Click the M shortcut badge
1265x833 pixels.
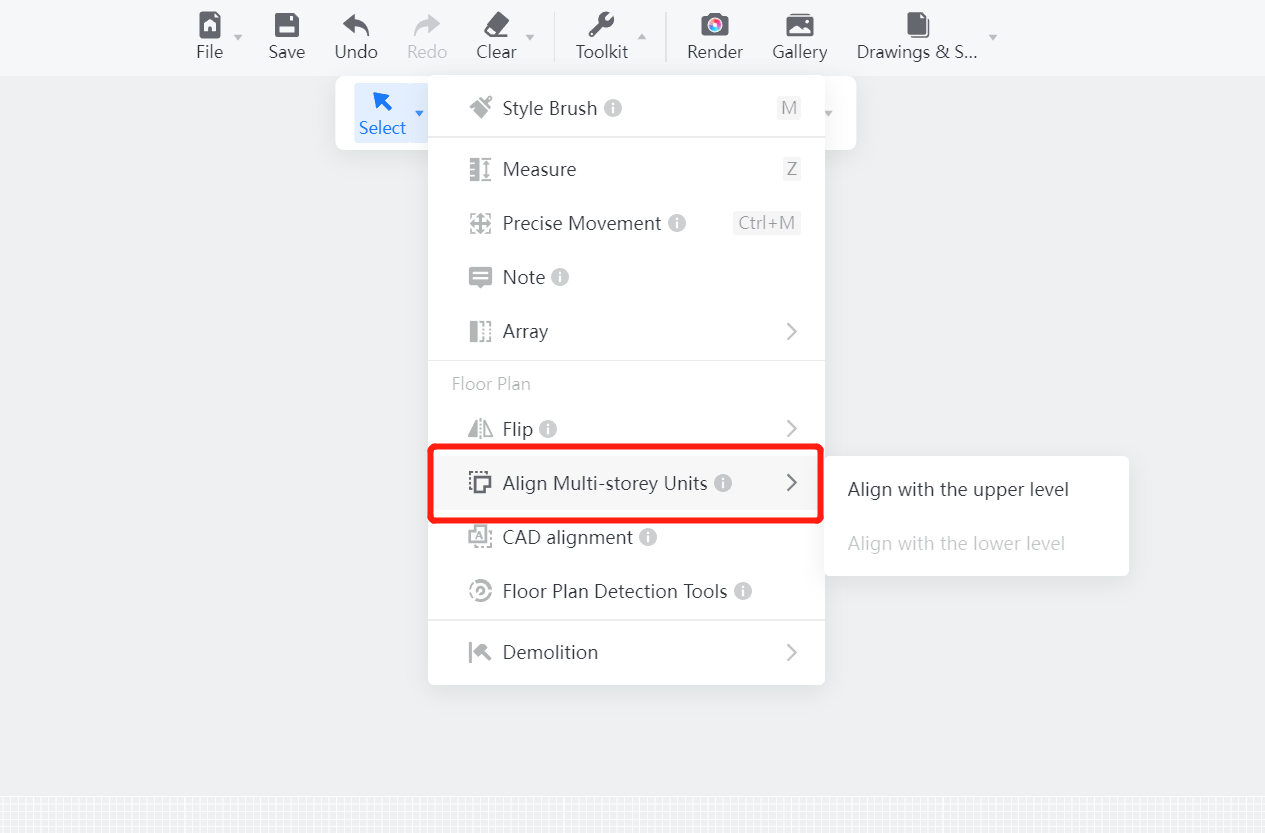[x=789, y=108]
